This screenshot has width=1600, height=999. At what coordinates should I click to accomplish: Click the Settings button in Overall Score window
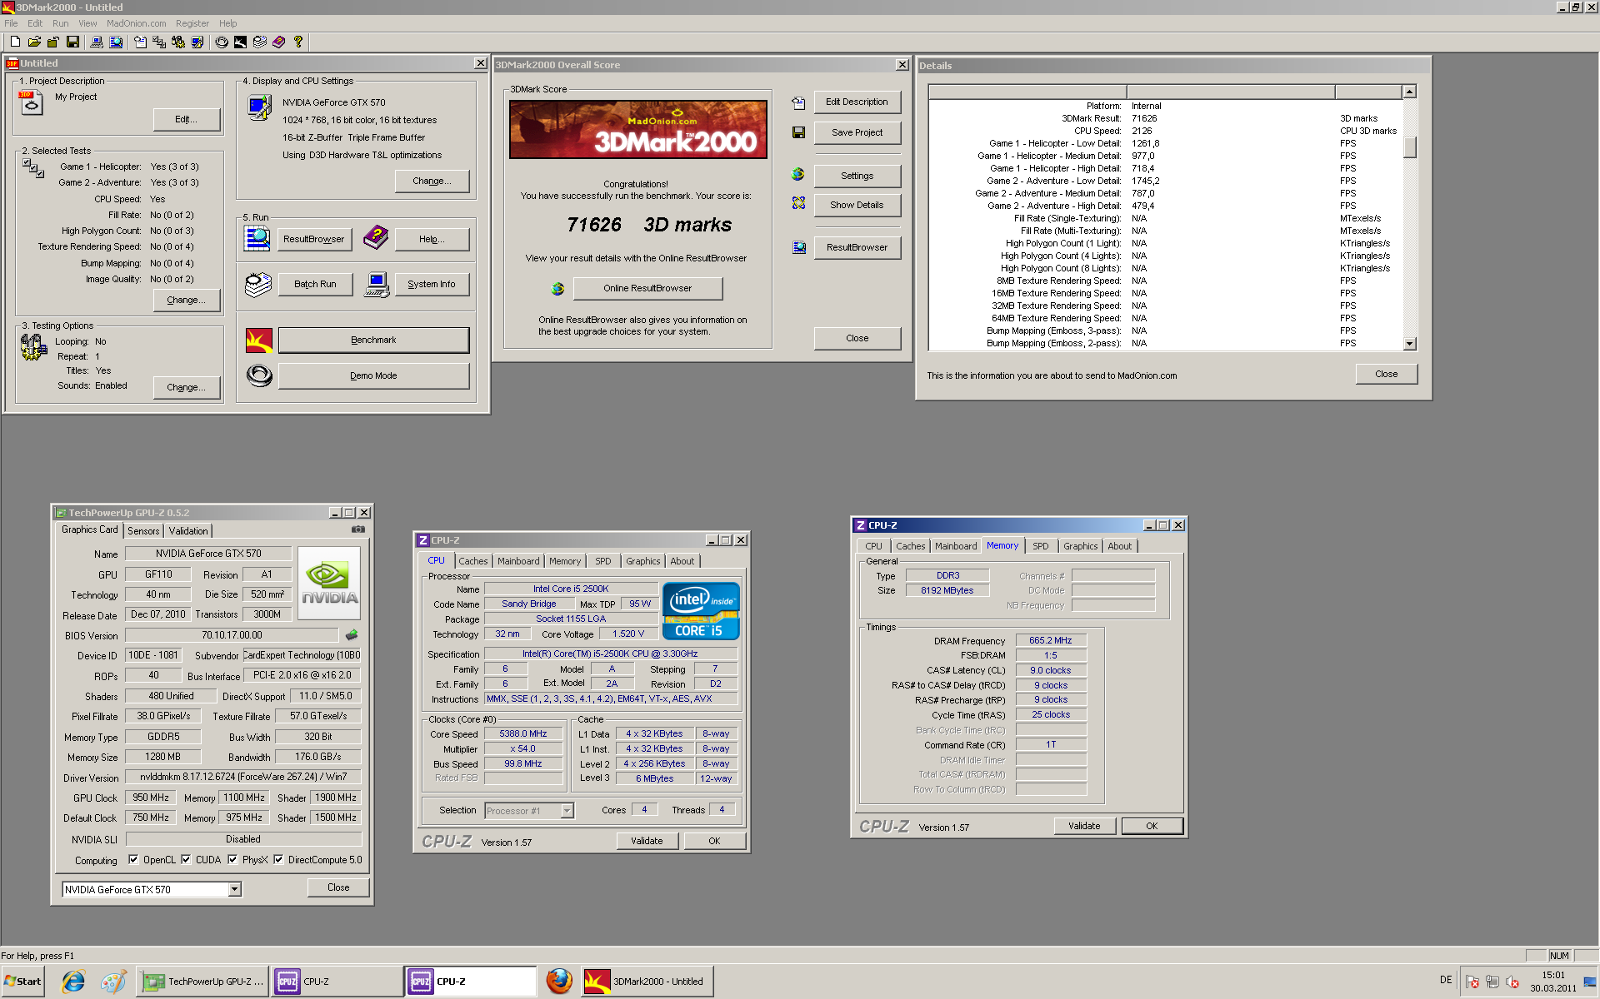coord(857,175)
